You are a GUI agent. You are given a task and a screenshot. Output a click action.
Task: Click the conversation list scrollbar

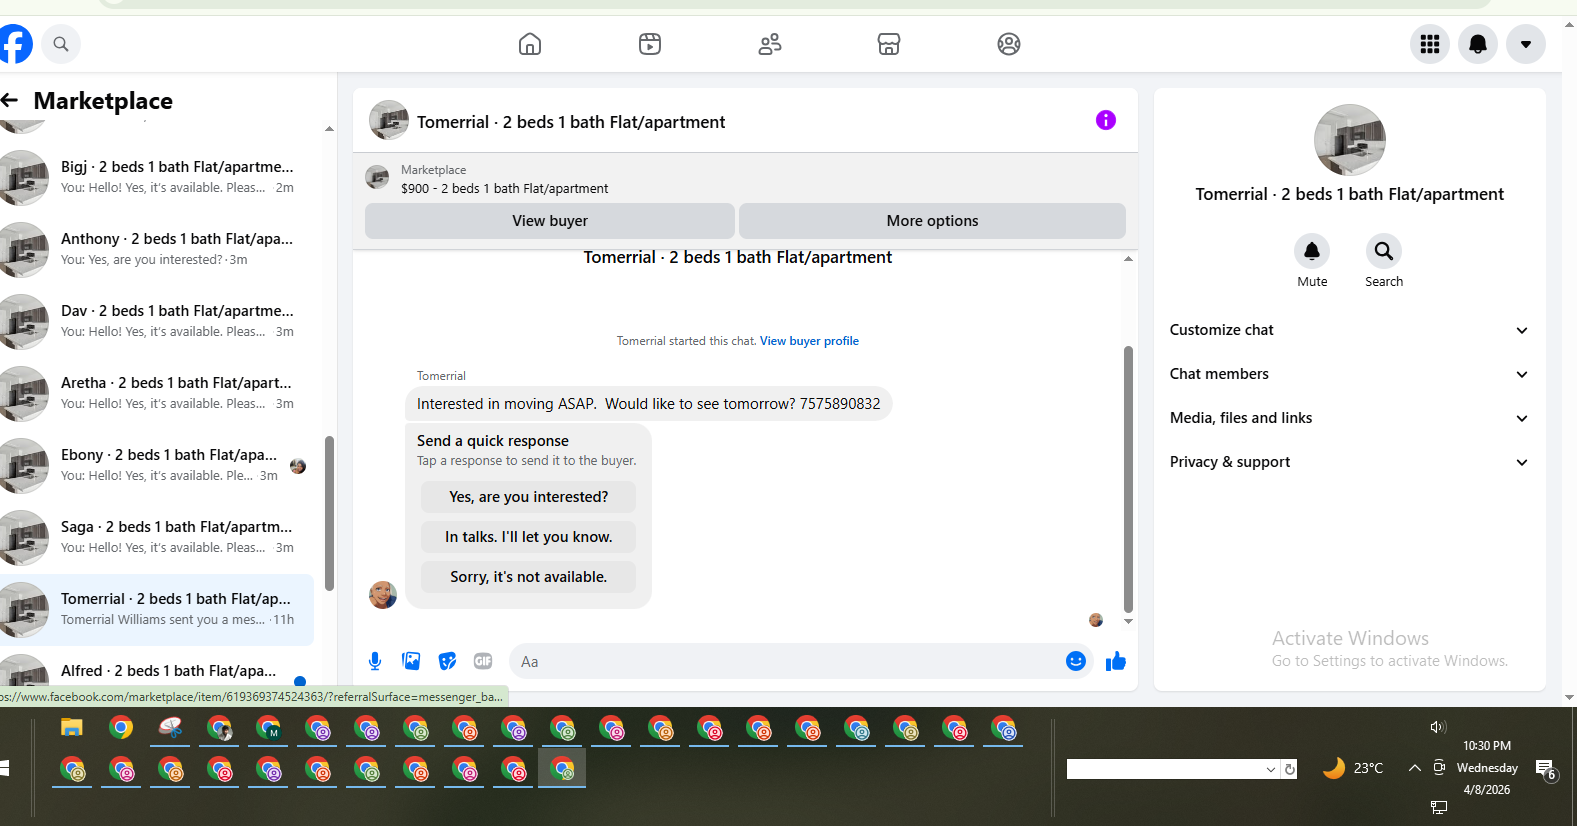[x=329, y=512]
